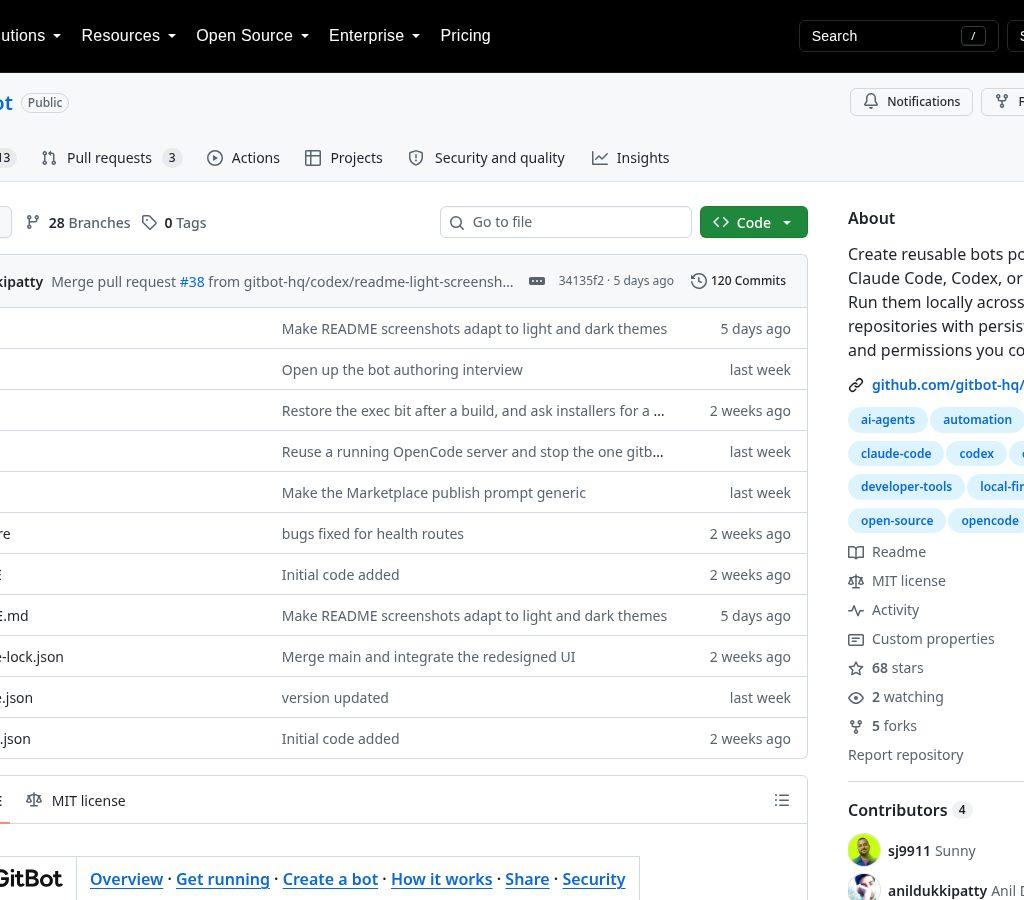Click the Projects table icon

coord(313,158)
